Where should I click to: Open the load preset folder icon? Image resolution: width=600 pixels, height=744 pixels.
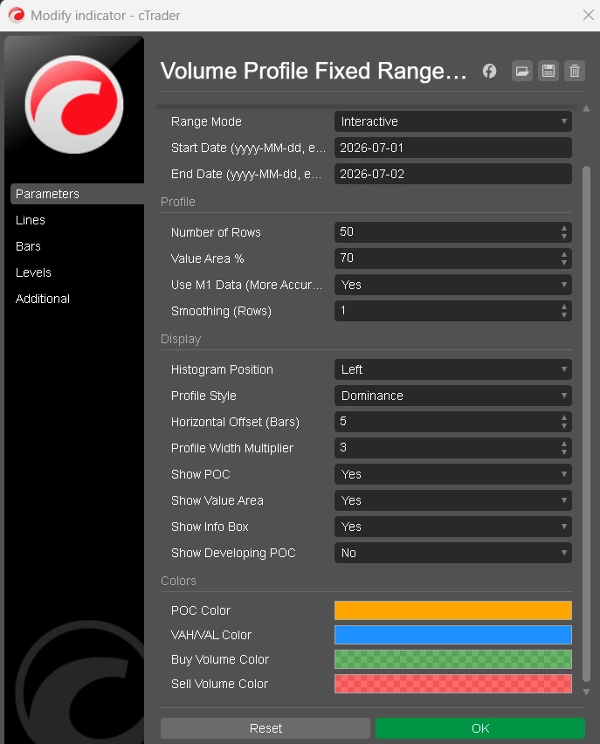522,71
